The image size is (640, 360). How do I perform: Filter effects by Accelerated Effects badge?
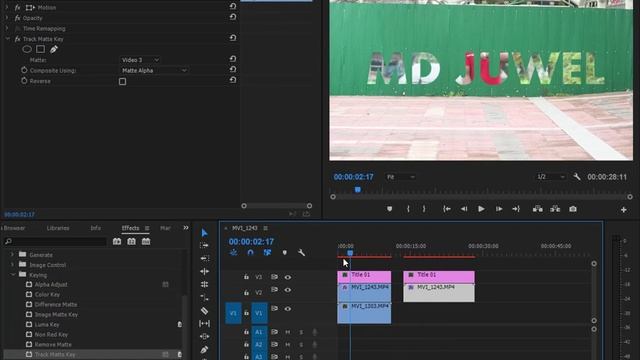[117, 242]
